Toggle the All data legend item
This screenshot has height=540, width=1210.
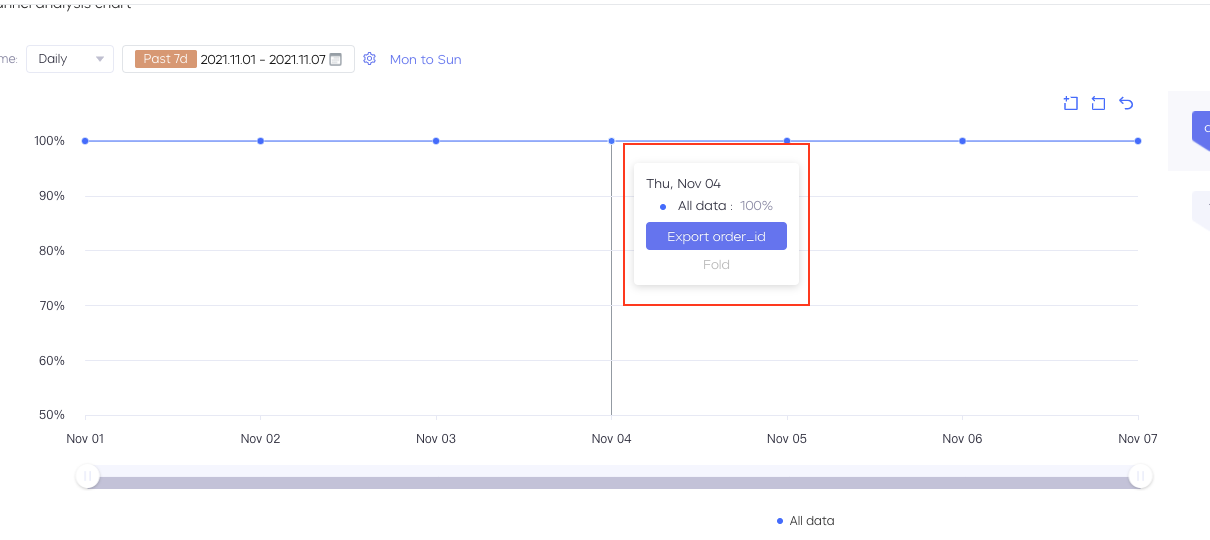point(806,521)
